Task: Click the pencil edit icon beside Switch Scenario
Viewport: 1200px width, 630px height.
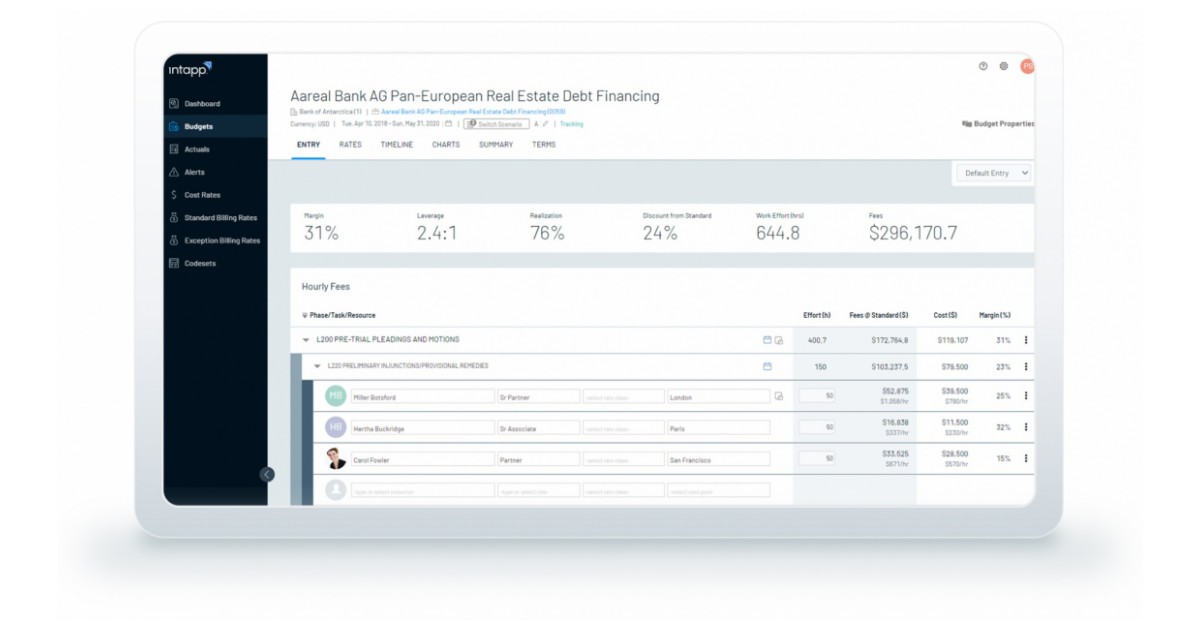Action: coord(545,124)
